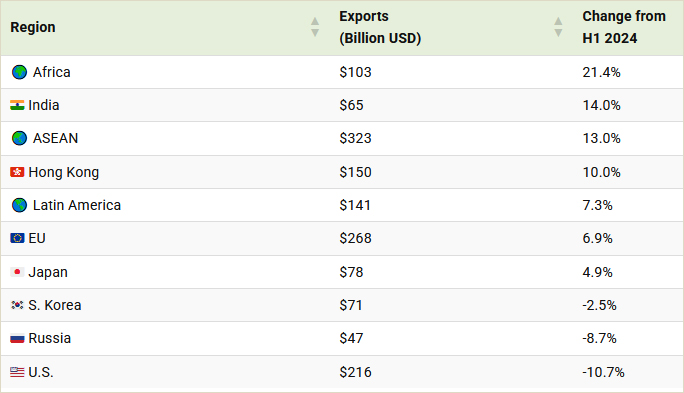Select the Africa 21.4% change cell
684x393 pixels.
(x=628, y=72)
